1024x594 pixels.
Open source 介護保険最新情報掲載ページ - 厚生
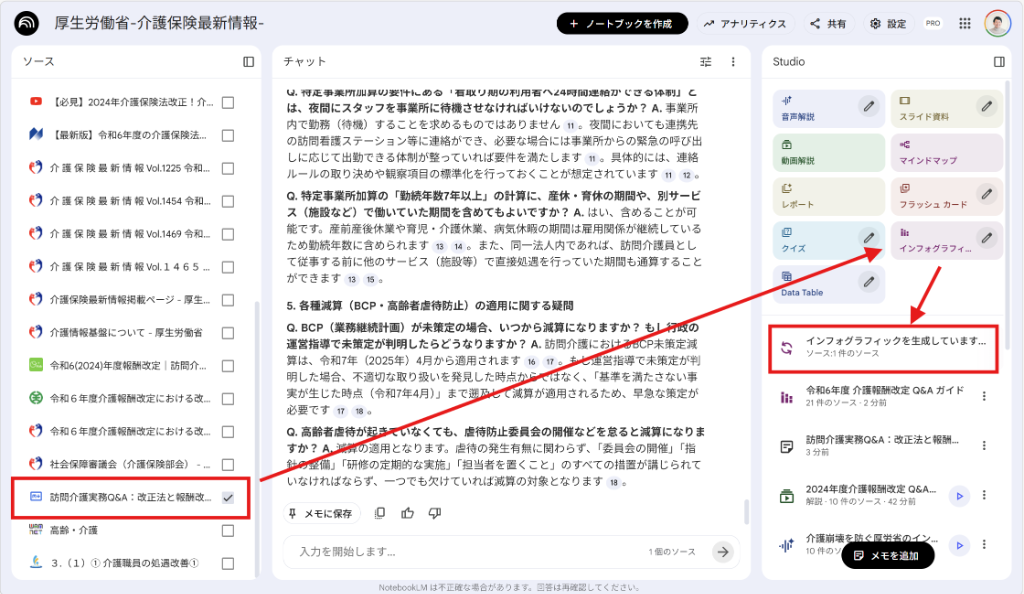coord(130,300)
